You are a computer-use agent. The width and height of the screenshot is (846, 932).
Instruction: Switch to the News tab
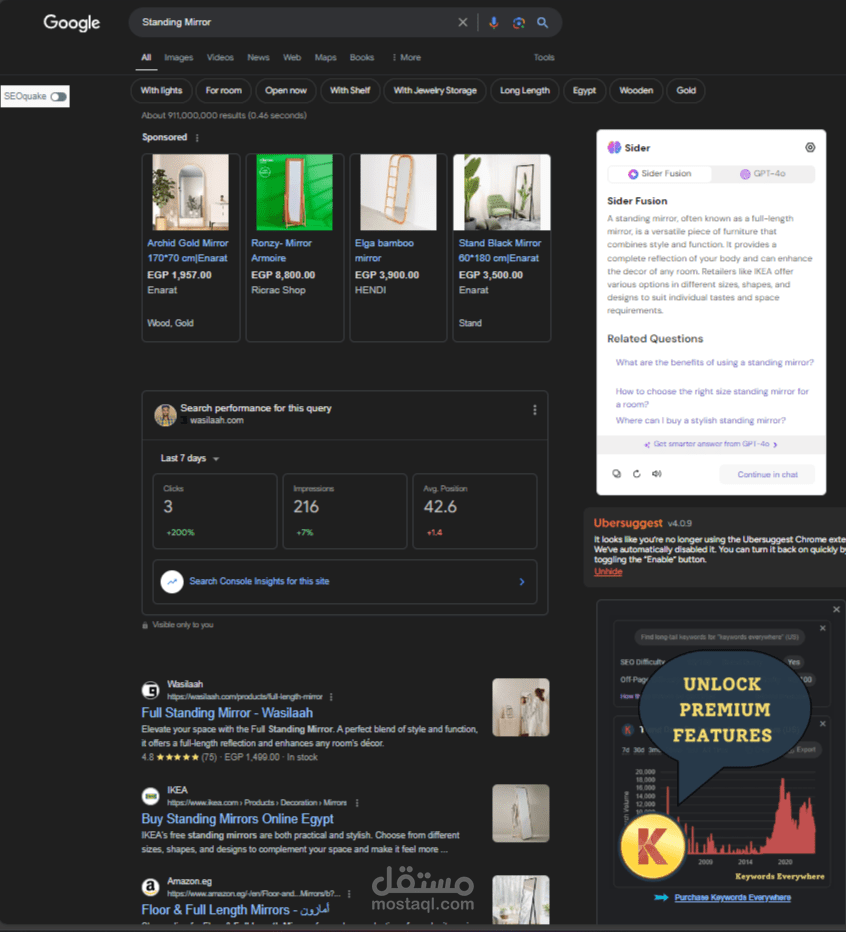[x=258, y=58]
